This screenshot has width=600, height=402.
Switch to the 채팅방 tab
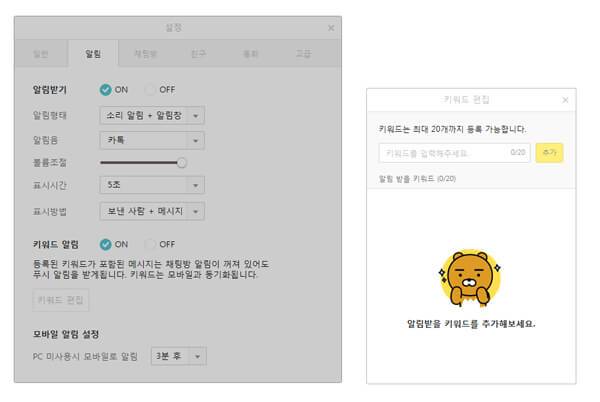pyautogui.click(x=145, y=54)
